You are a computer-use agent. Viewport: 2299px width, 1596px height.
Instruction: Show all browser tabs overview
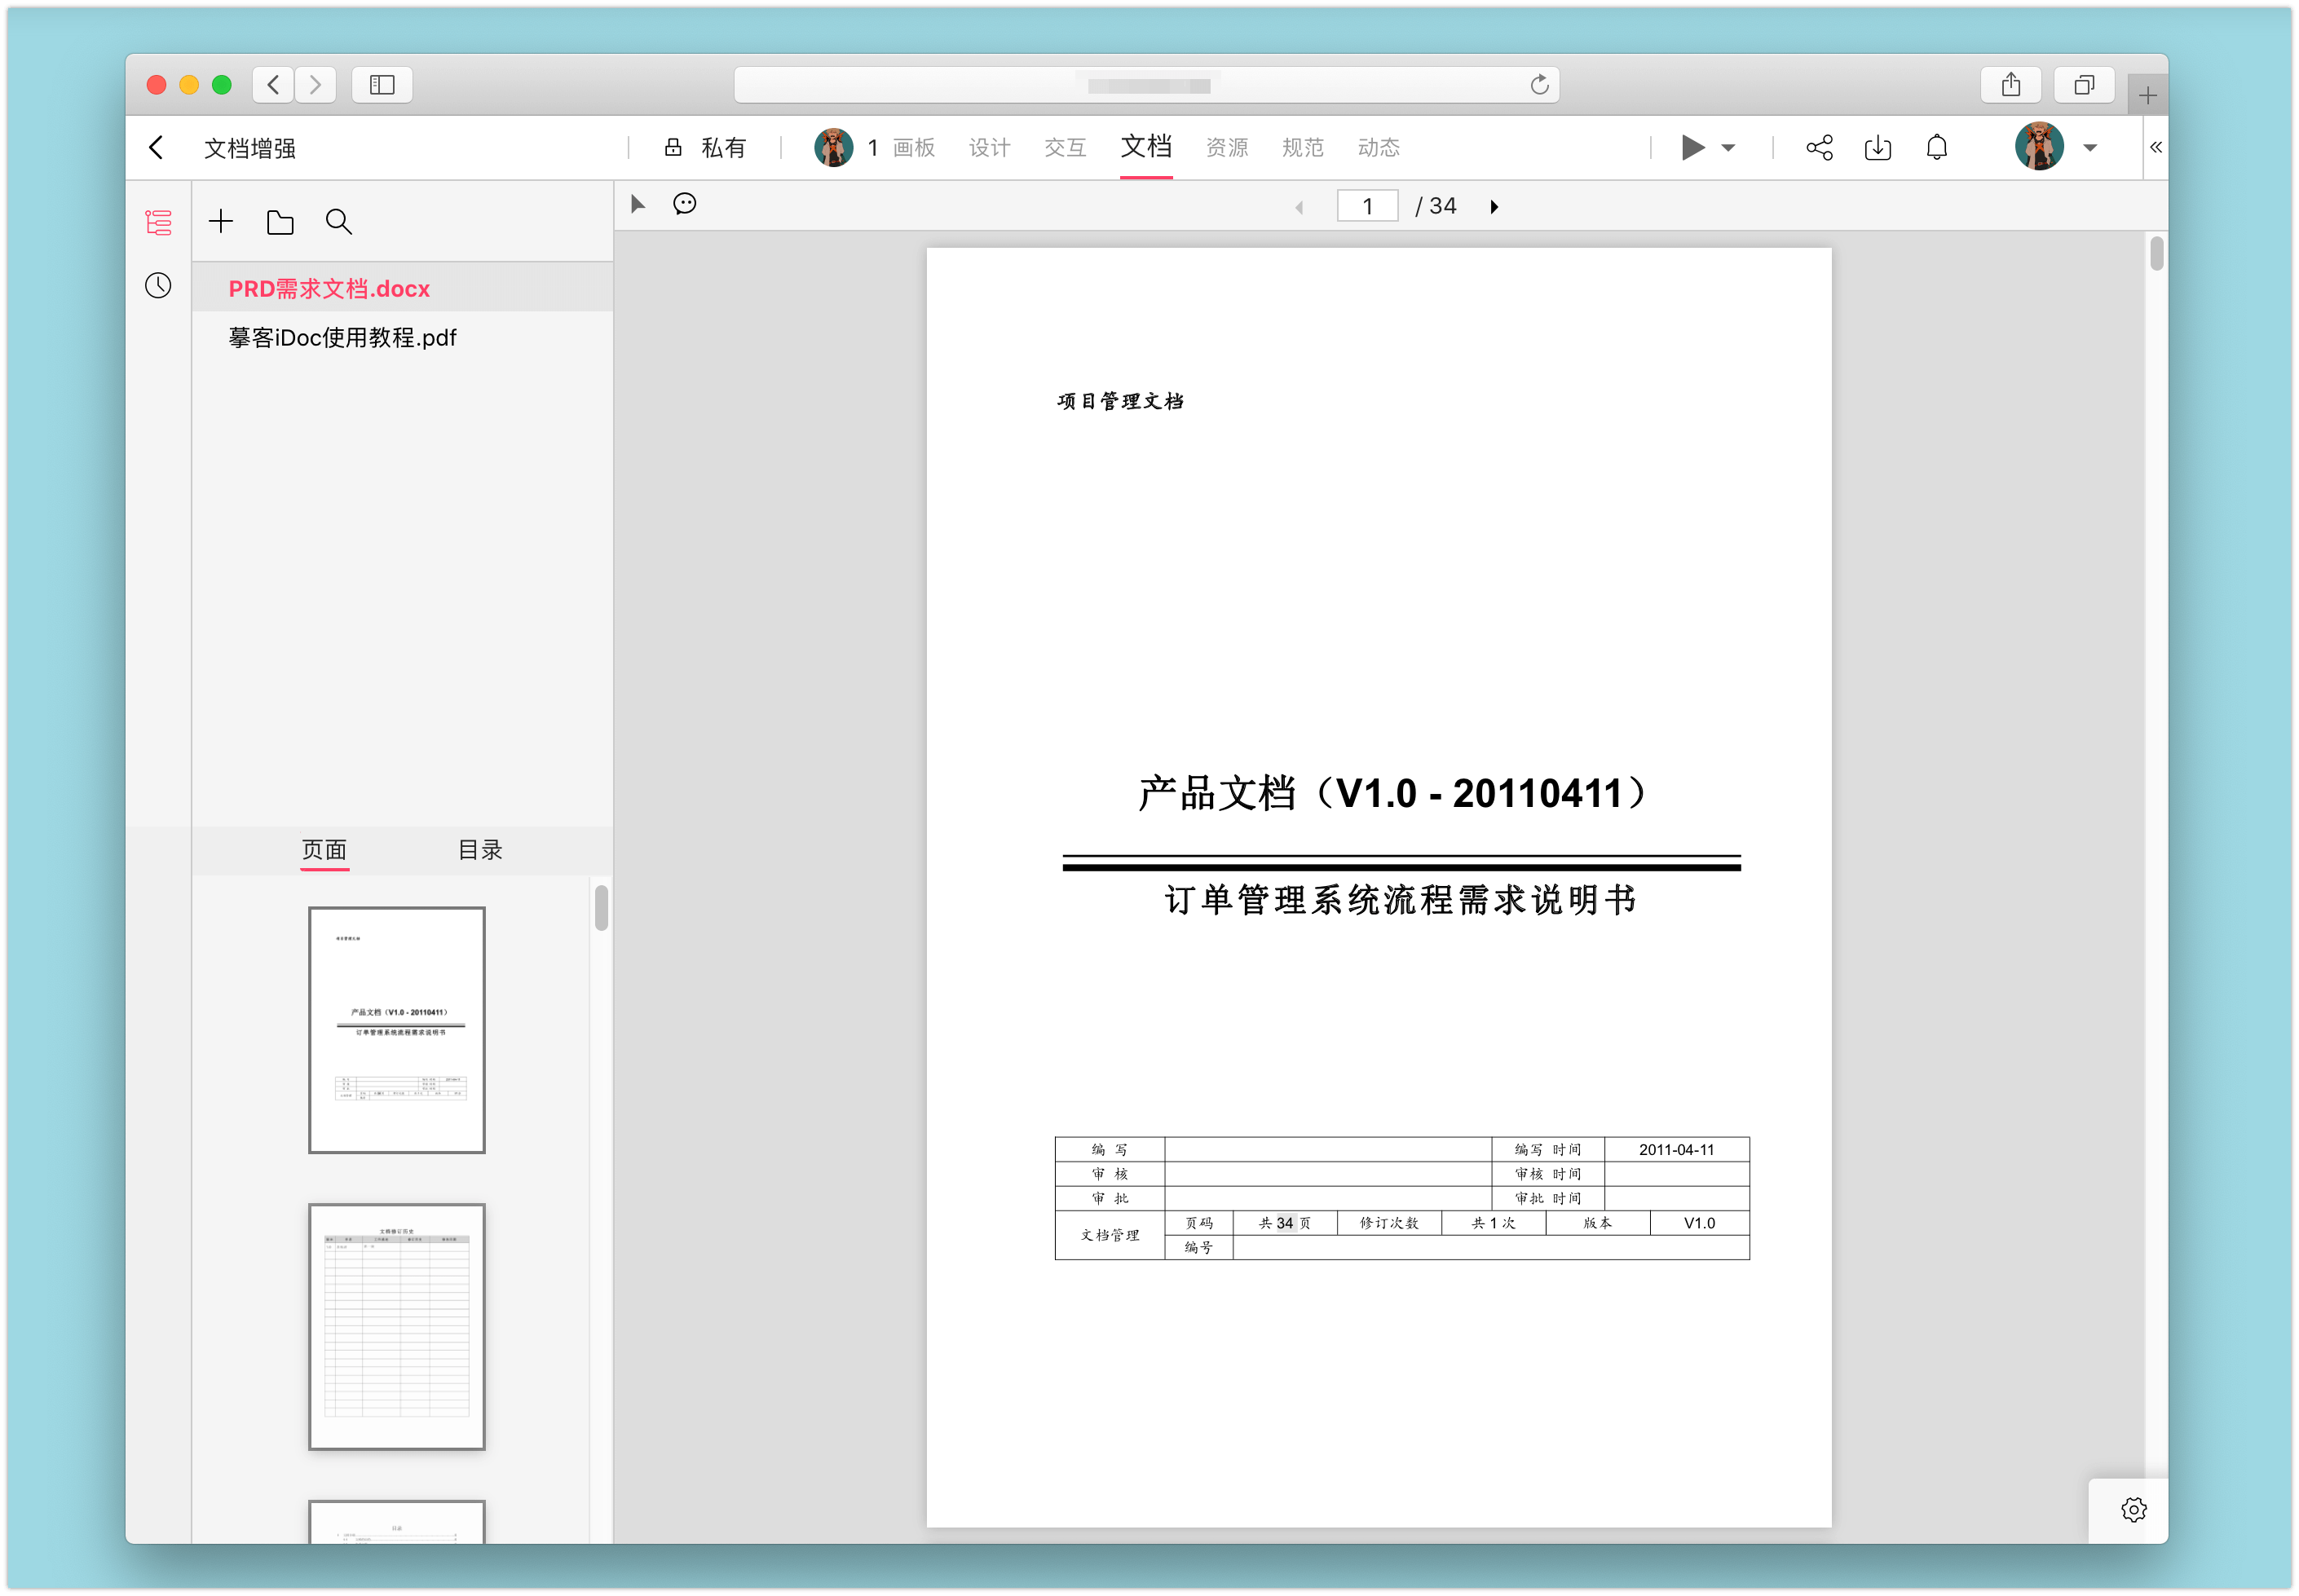coord(2084,85)
